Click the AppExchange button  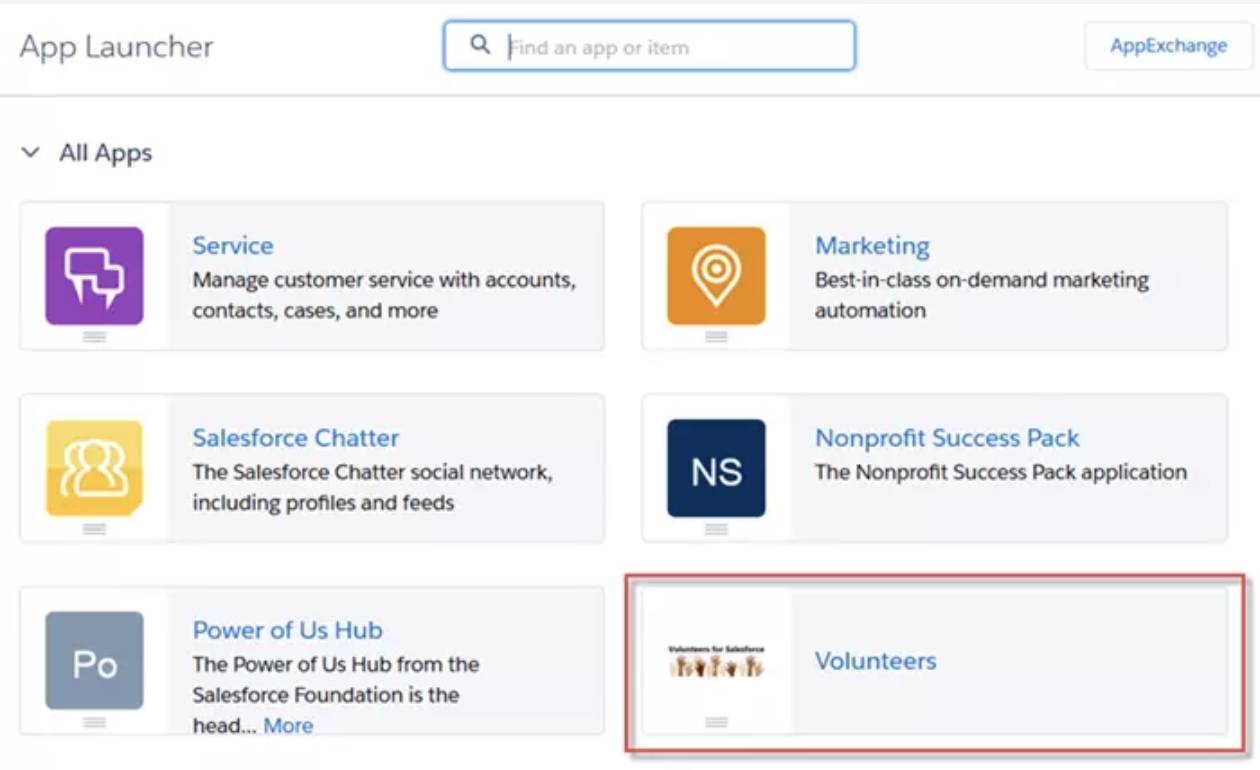click(1168, 46)
